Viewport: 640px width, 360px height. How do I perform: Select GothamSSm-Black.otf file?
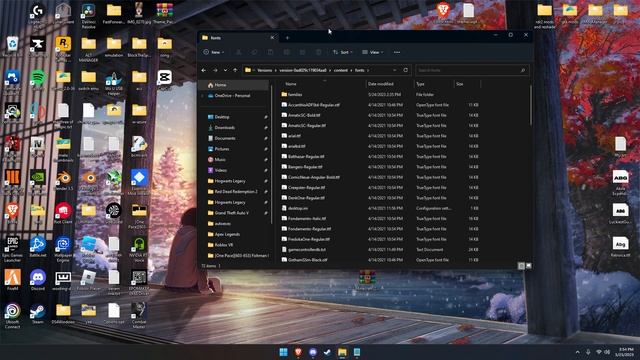point(380,260)
